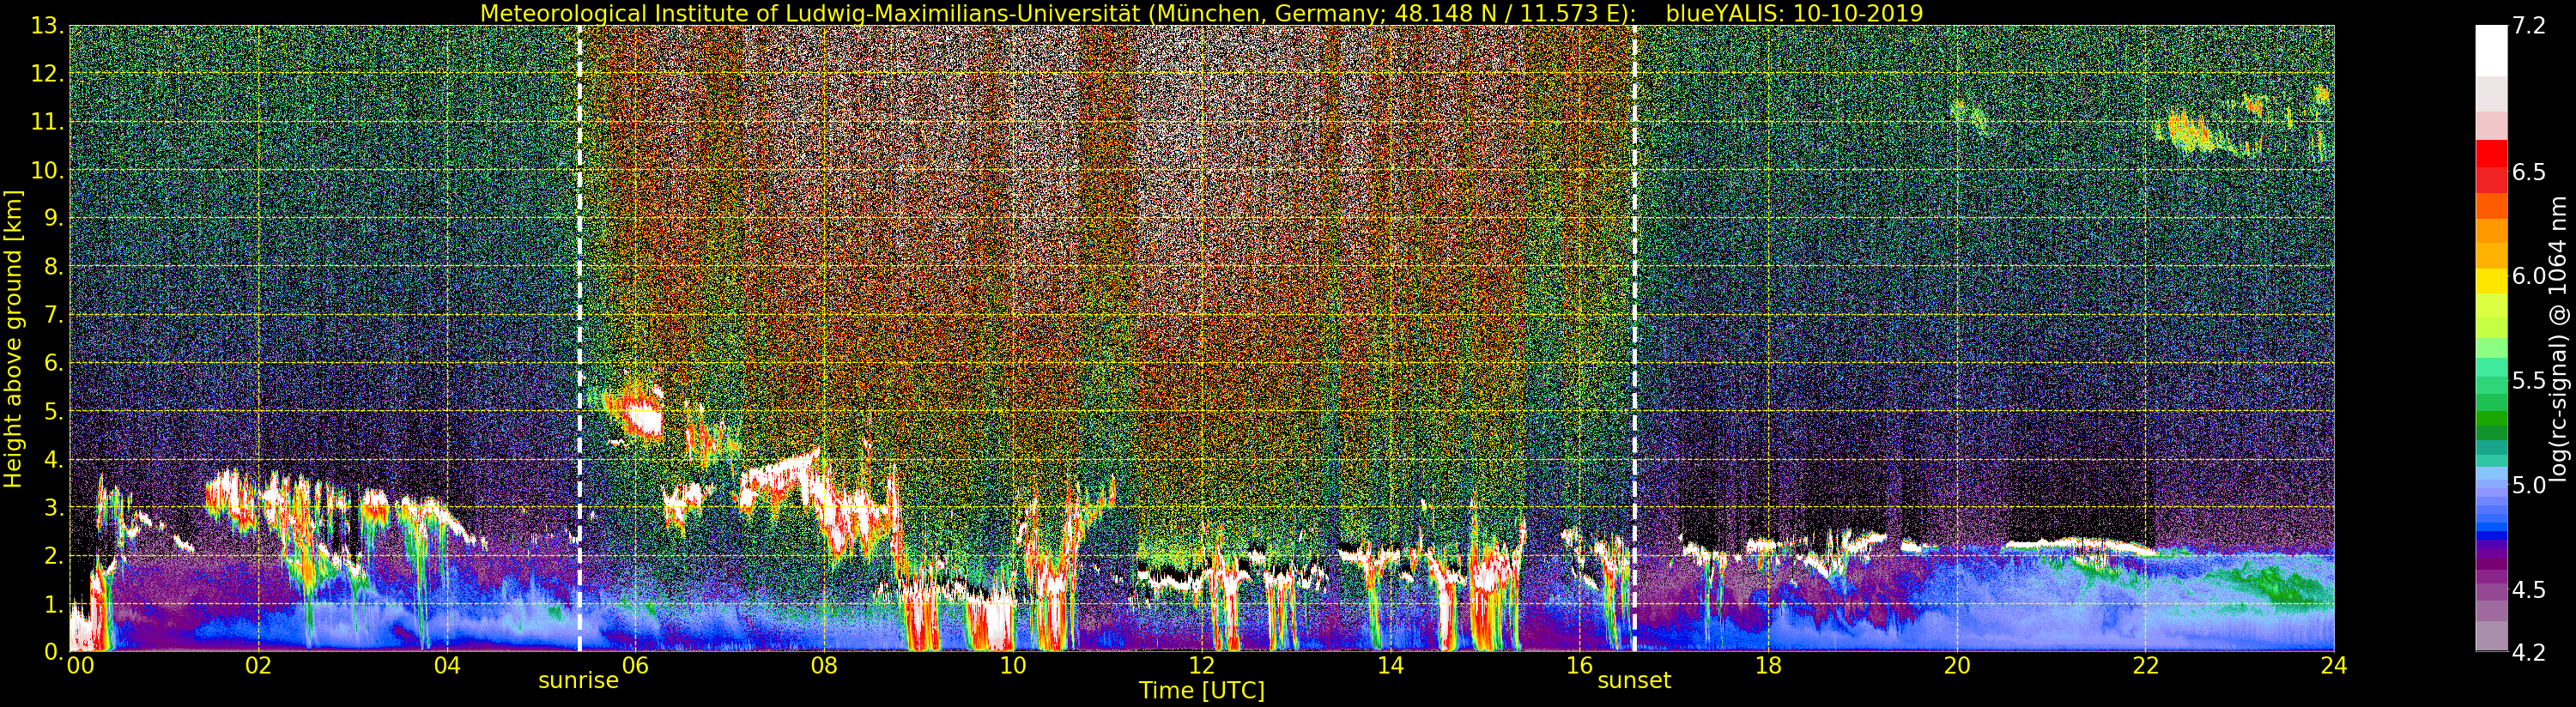Click the height tick label '9.'
The image size is (2576, 707).
[x=52, y=219]
